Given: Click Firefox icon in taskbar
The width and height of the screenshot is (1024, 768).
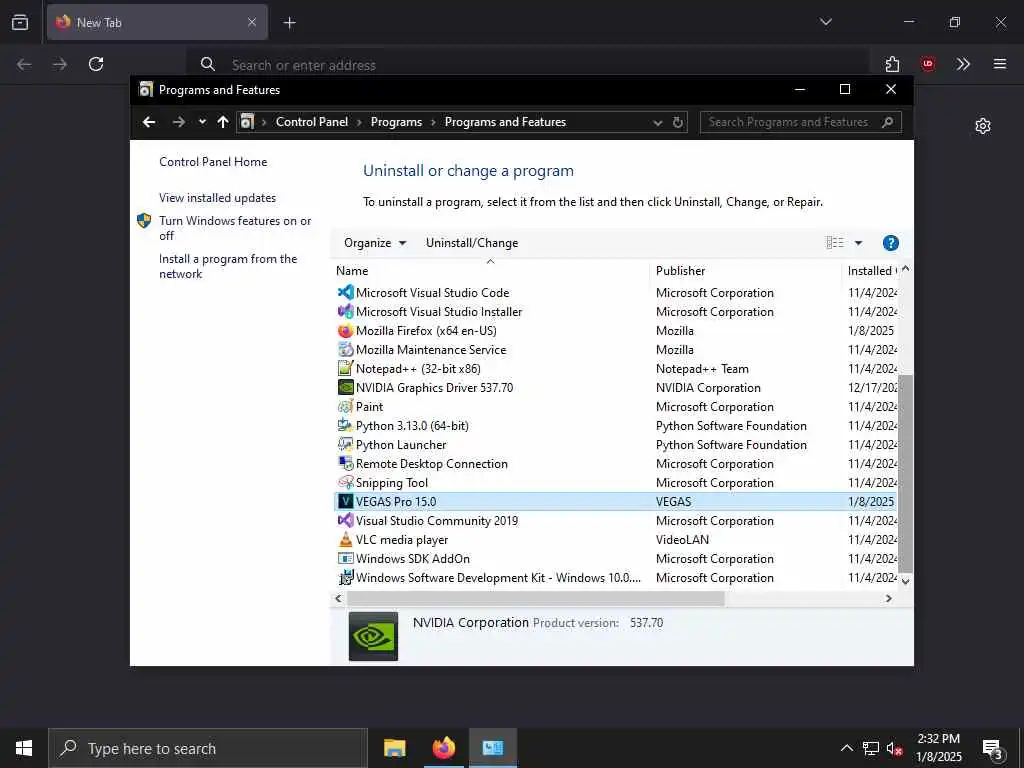Looking at the screenshot, I should tap(443, 748).
